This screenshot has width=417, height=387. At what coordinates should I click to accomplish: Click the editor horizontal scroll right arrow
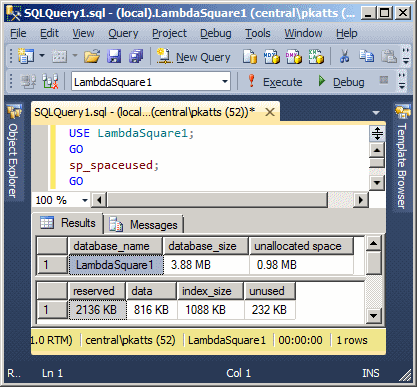tap(360, 200)
